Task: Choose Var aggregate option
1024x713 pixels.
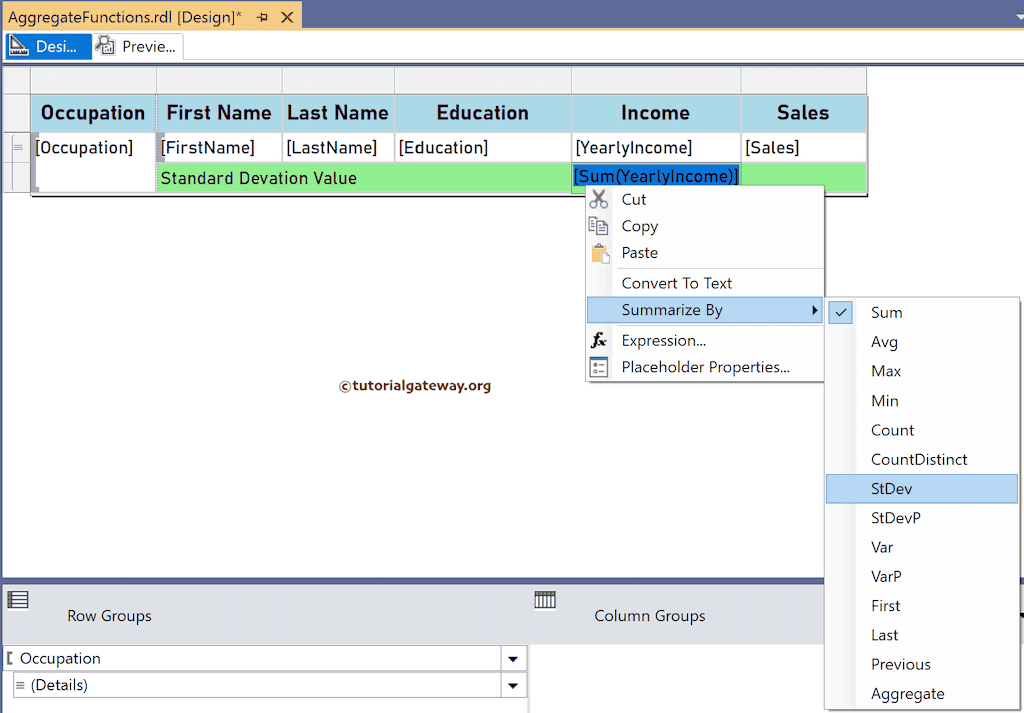Action: [x=921, y=547]
